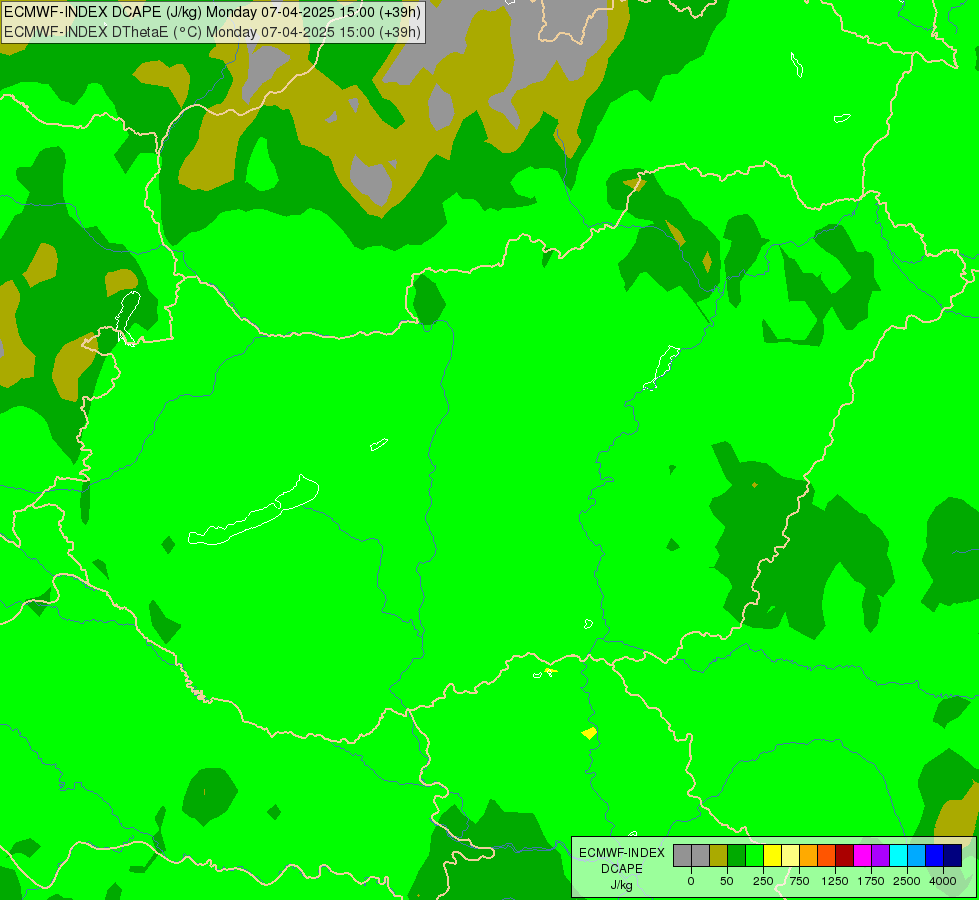Viewport: 979px width, 900px height.
Task: Pick the orange-red legend swatch
Action: point(827,855)
